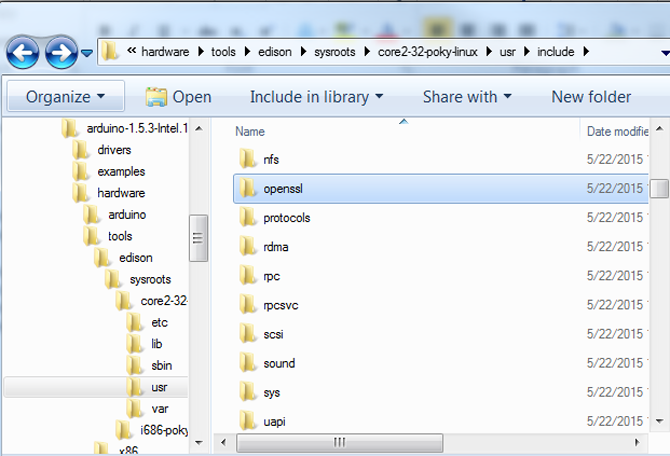Go back with the Back arrow button
Viewport: 670px width, 456px height.
click(x=22, y=53)
